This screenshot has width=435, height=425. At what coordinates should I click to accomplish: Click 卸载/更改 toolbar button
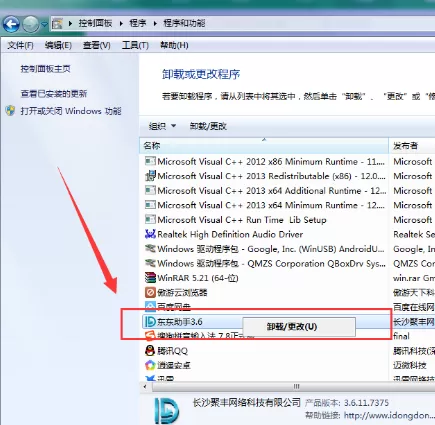(208, 126)
